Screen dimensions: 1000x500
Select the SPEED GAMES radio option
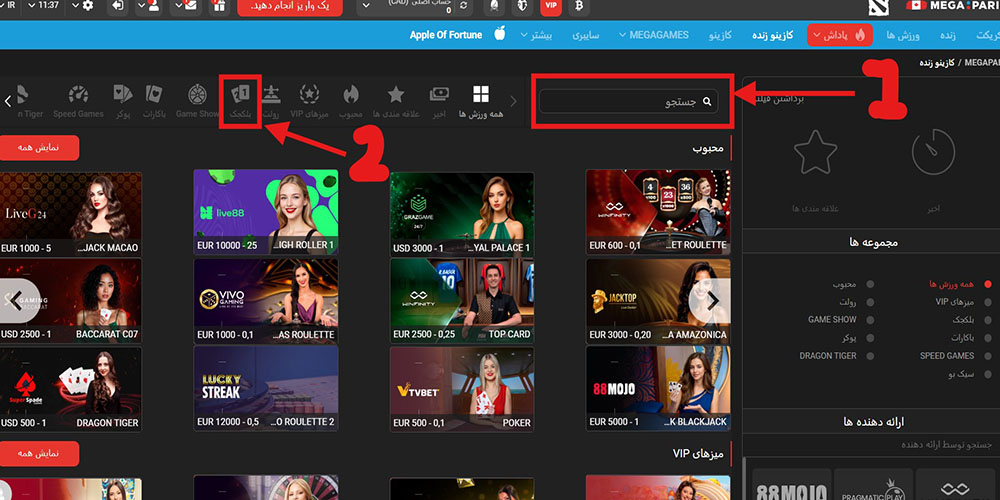point(988,356)
